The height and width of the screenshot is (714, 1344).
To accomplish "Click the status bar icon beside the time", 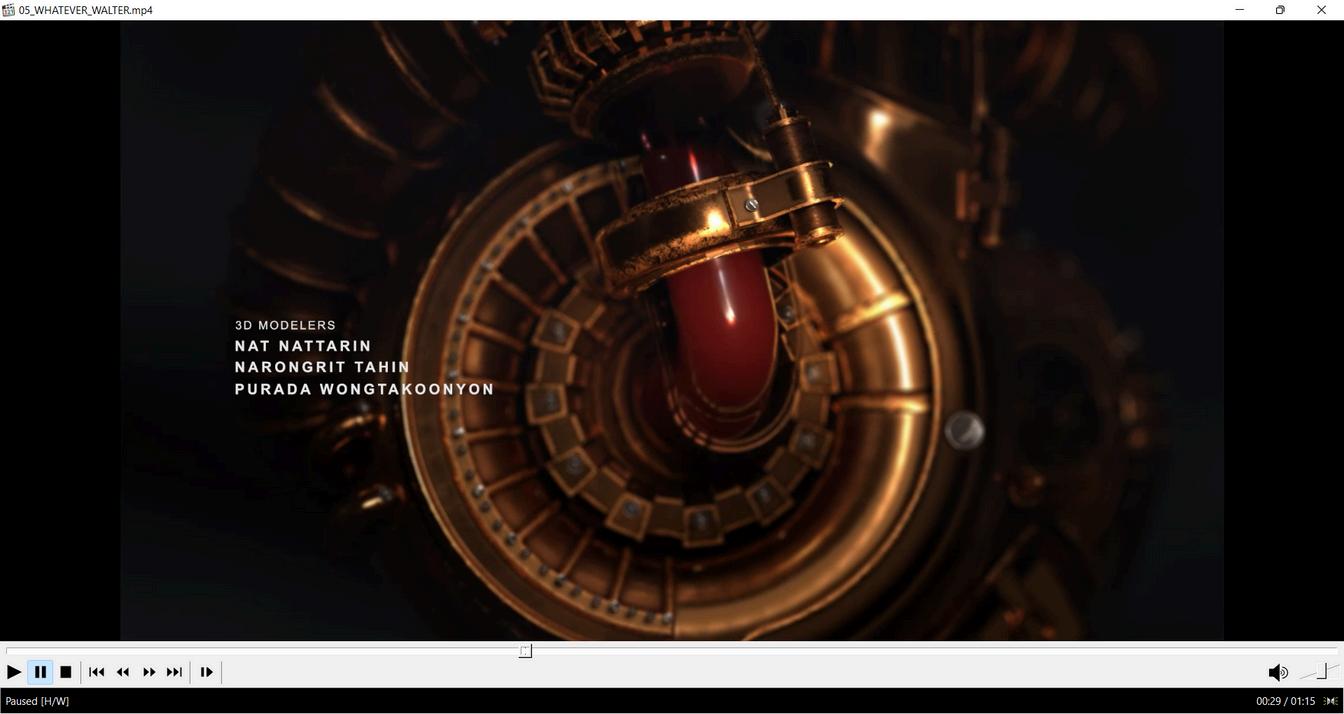I will [1331, 701].
